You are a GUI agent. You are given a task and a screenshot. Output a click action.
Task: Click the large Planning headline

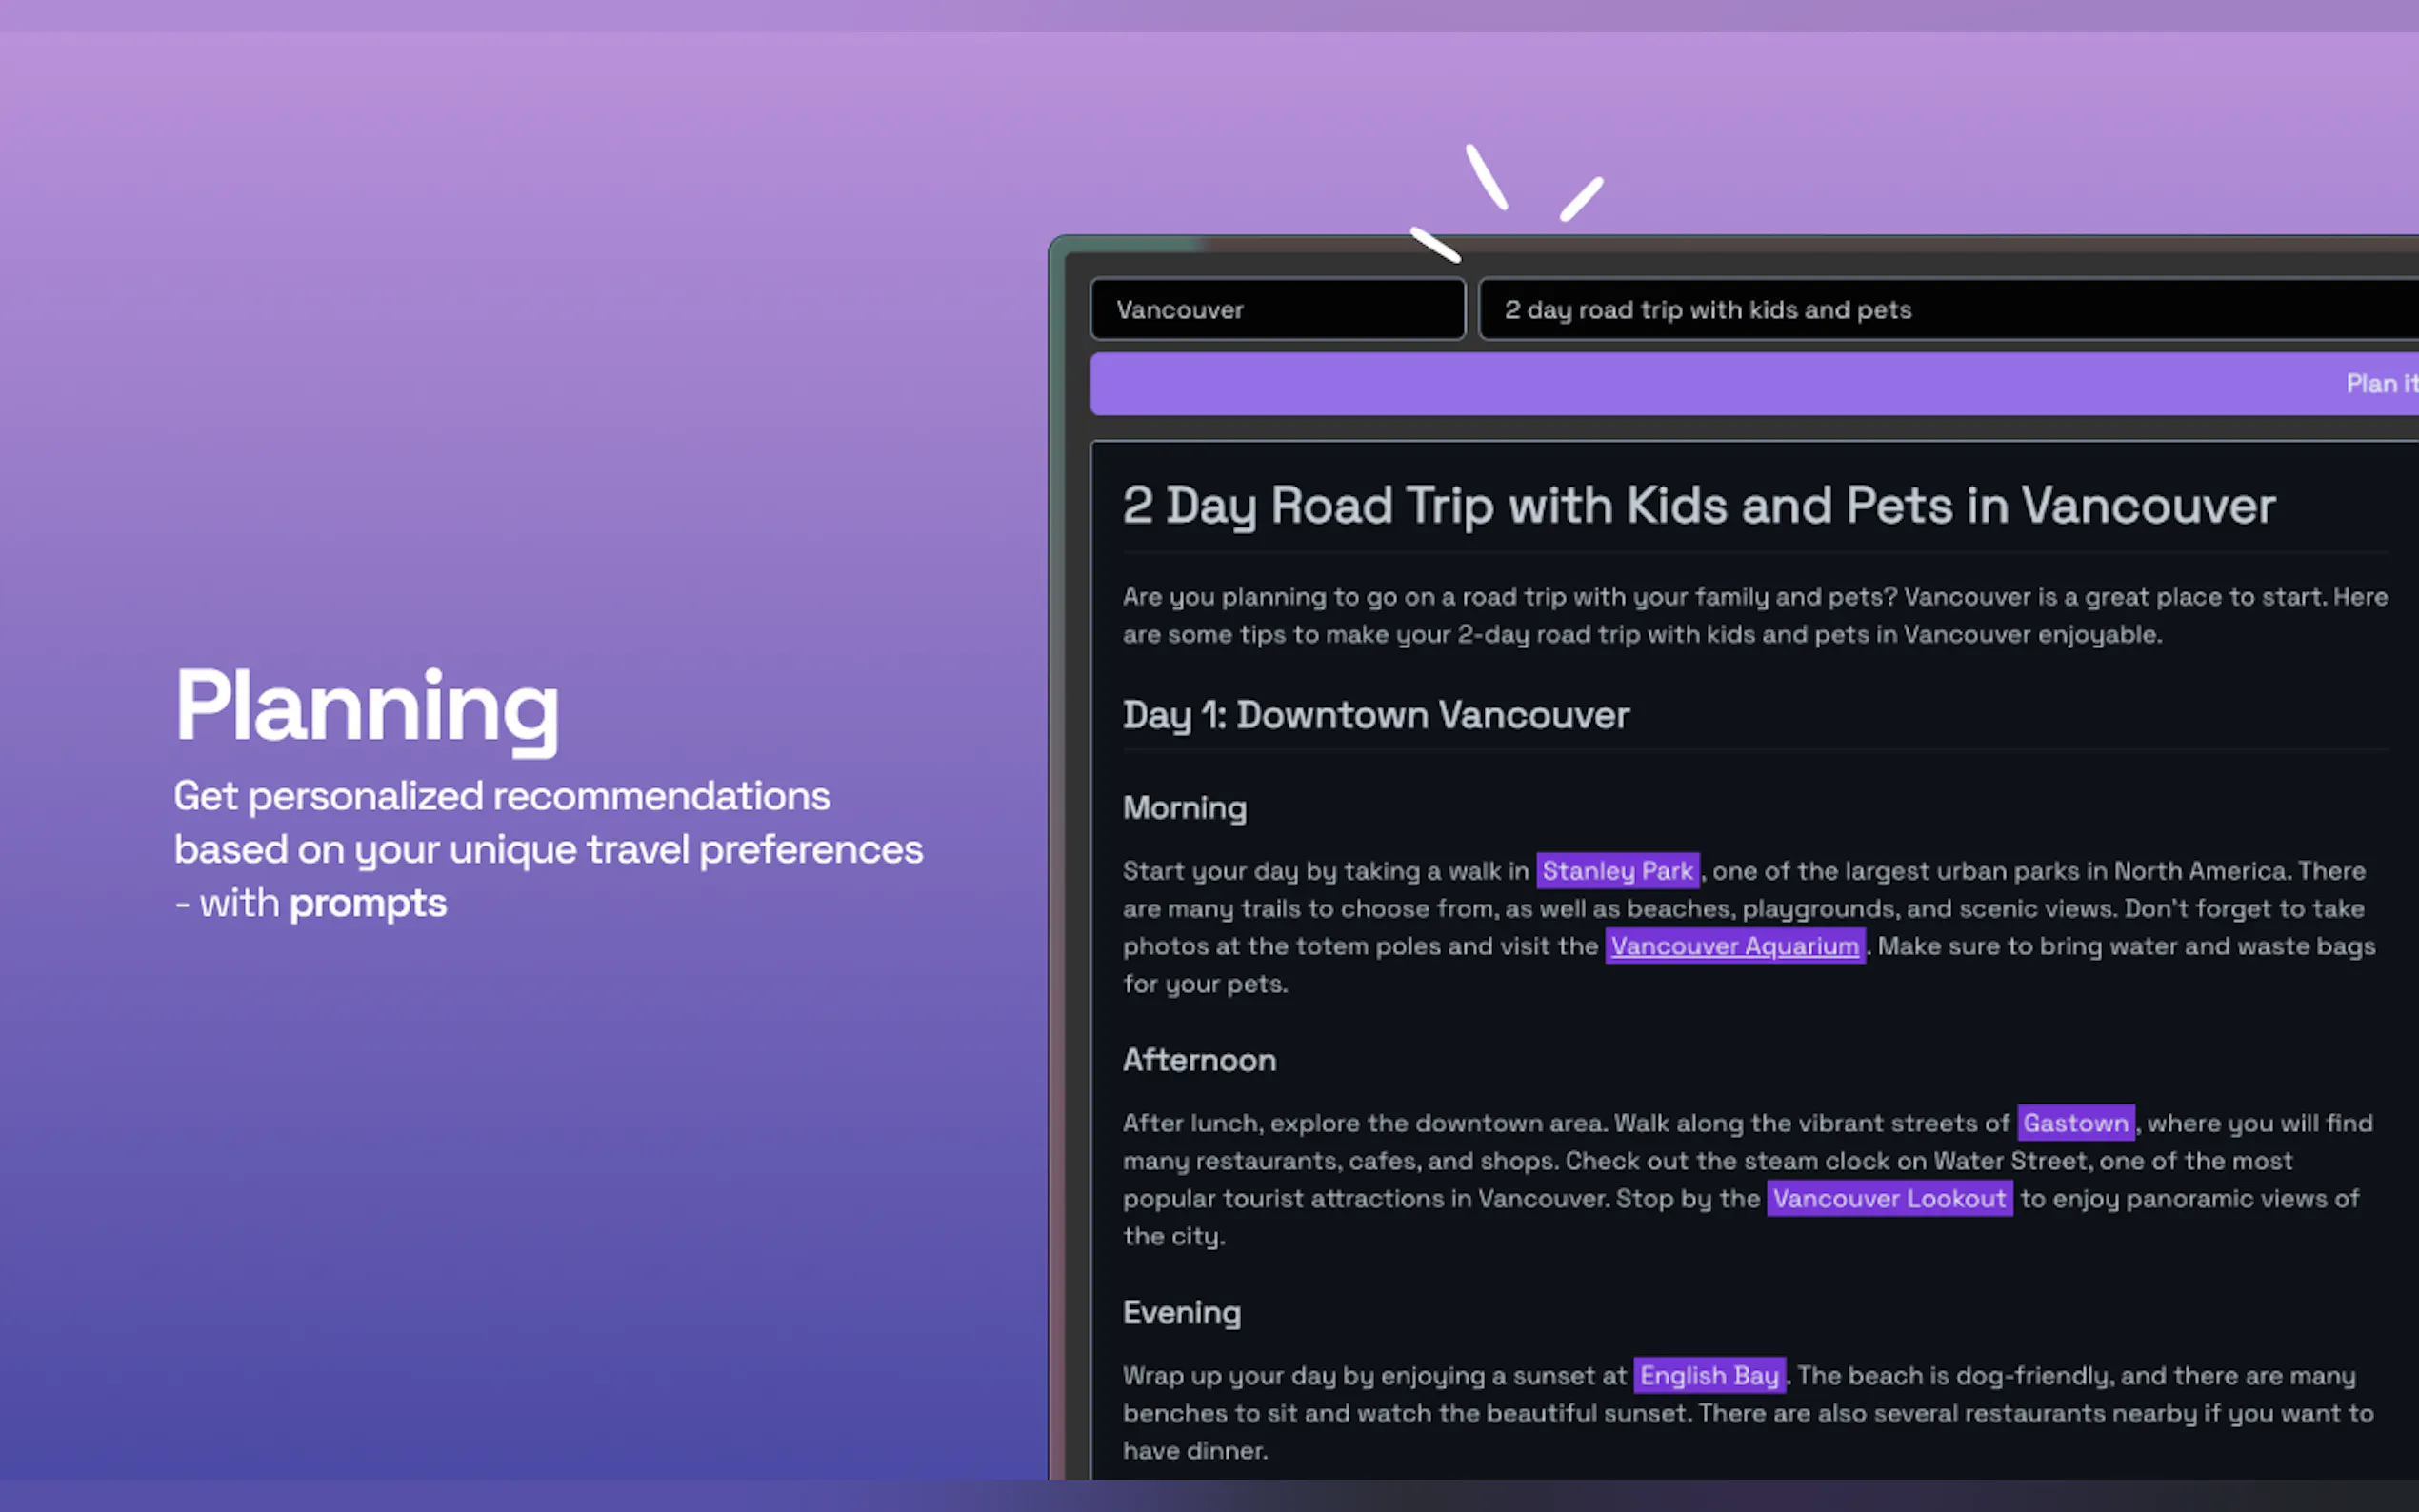point(367,708)
